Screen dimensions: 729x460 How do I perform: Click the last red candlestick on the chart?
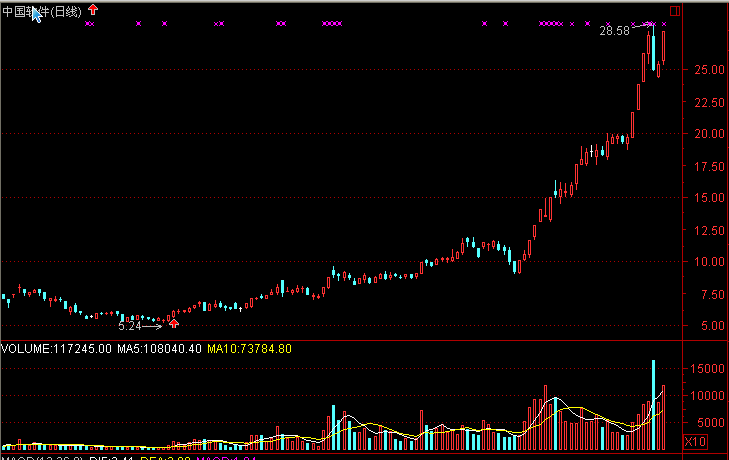pyautogui.click(x=663, y=47)
